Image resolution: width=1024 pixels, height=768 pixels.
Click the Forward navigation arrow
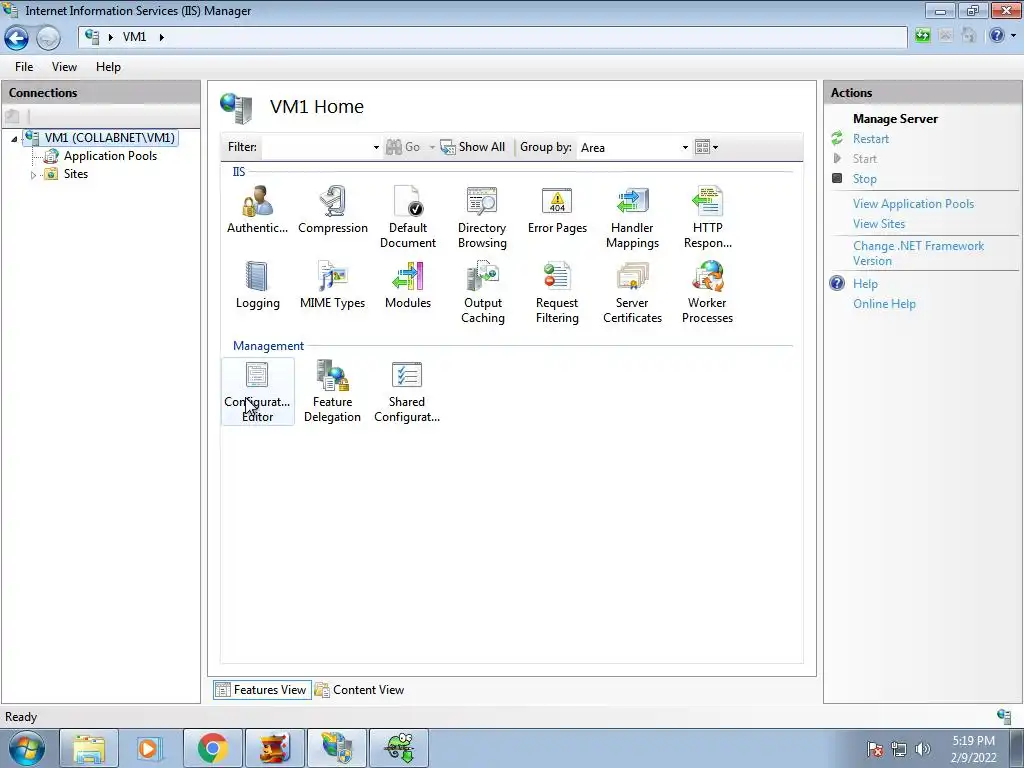(x=48, y=38)
